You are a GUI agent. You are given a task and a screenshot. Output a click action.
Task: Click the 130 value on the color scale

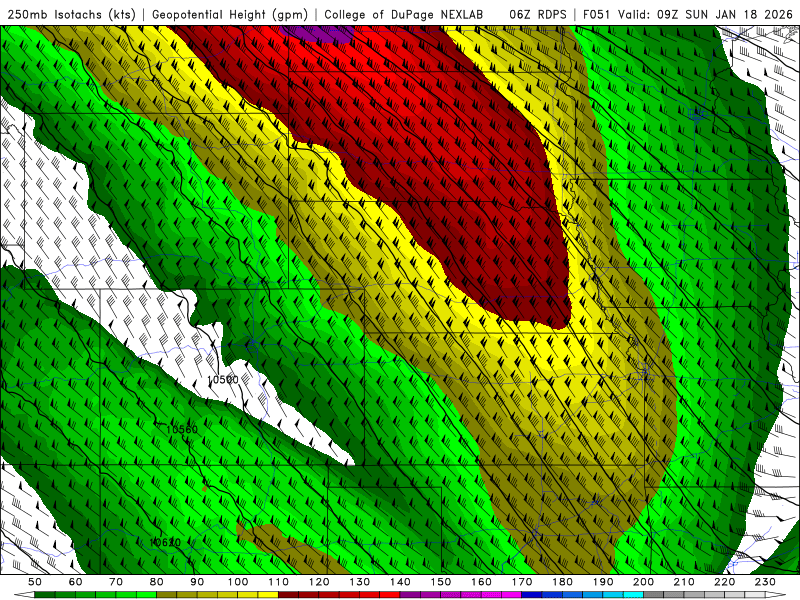click(360, 582)
